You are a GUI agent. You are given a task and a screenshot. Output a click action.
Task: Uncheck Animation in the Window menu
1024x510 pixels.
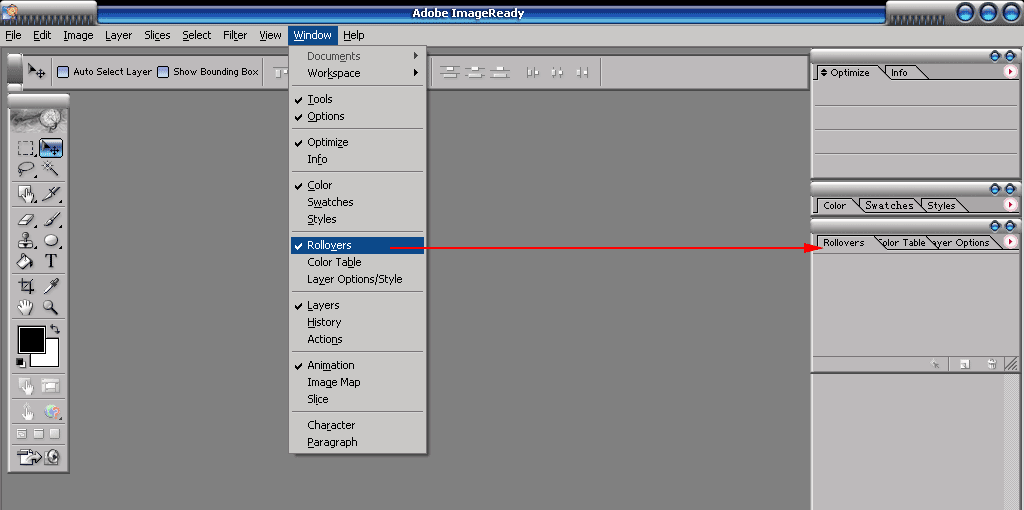357,365
